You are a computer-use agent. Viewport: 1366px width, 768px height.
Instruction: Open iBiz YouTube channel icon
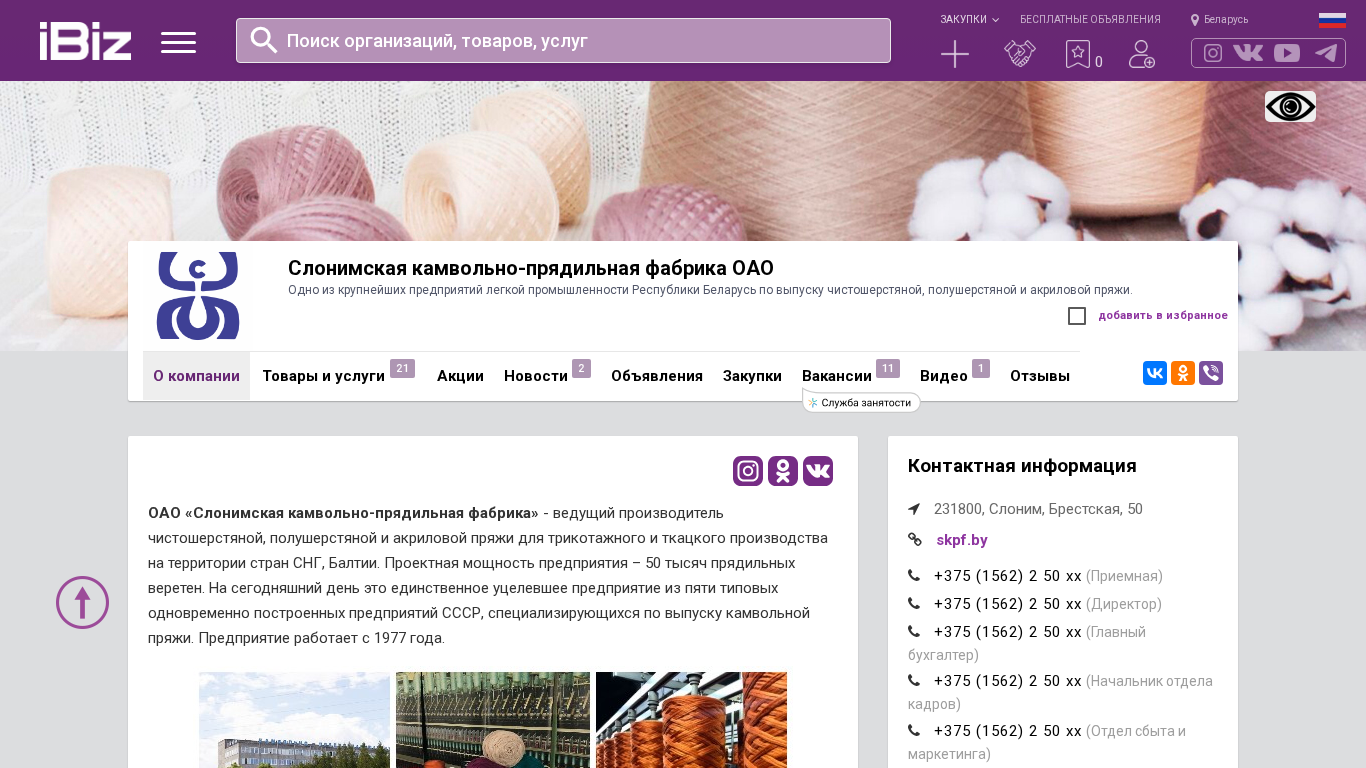coord(1287,53)
